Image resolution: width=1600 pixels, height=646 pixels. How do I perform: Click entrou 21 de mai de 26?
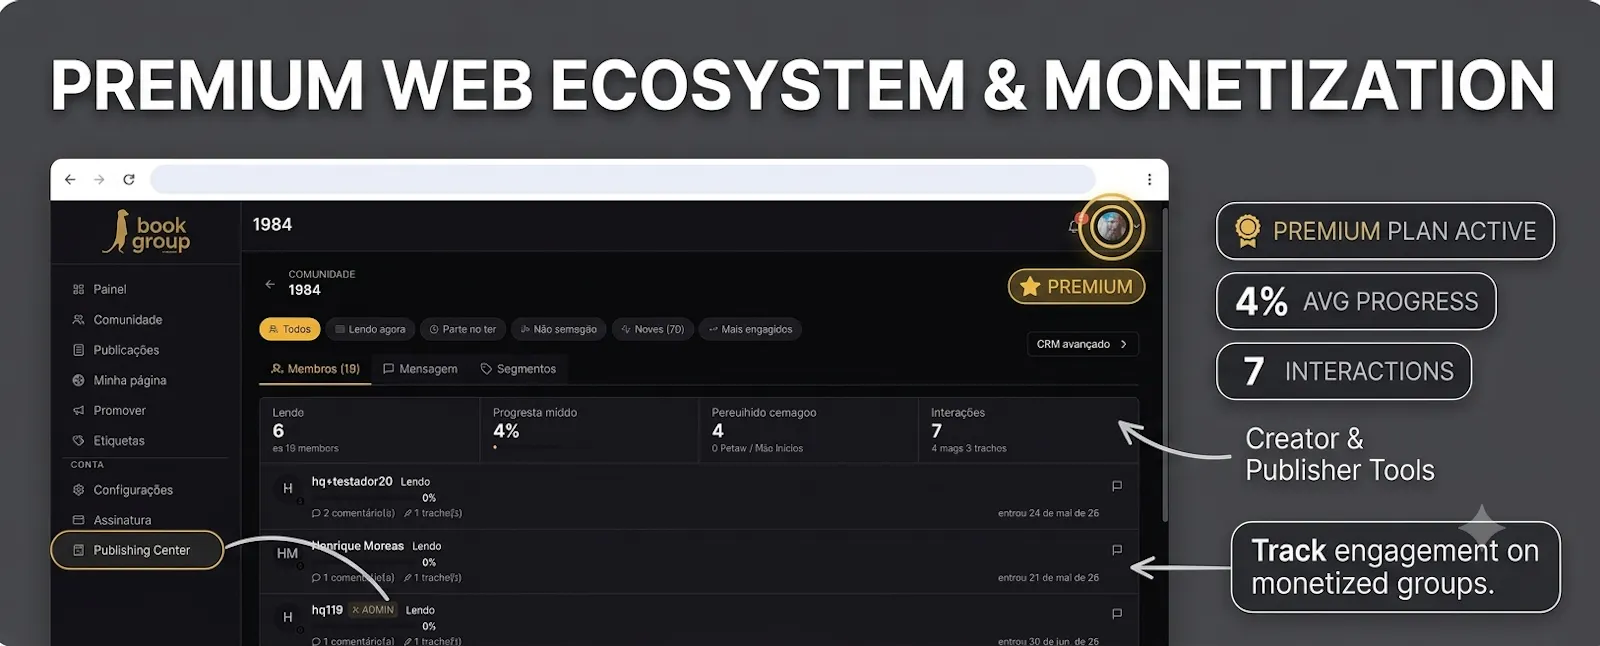click(x=1048, y=577)
